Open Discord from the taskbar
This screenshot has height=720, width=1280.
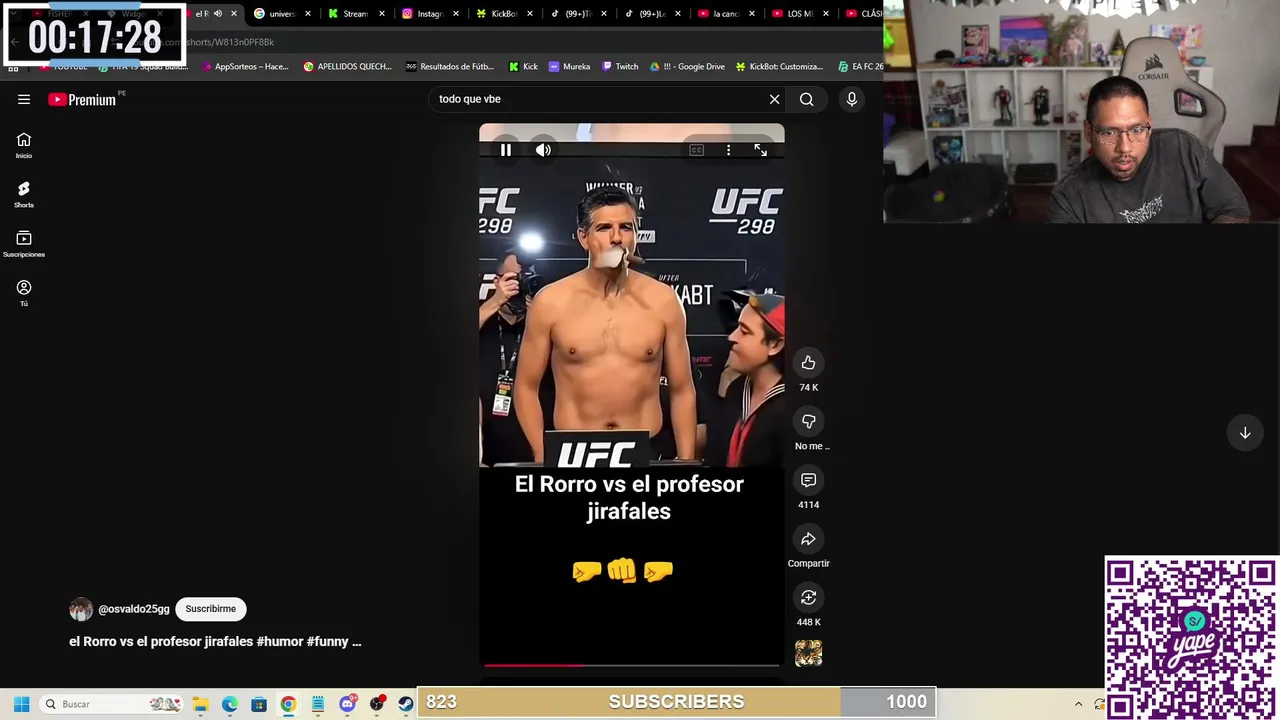coord(347,704)
